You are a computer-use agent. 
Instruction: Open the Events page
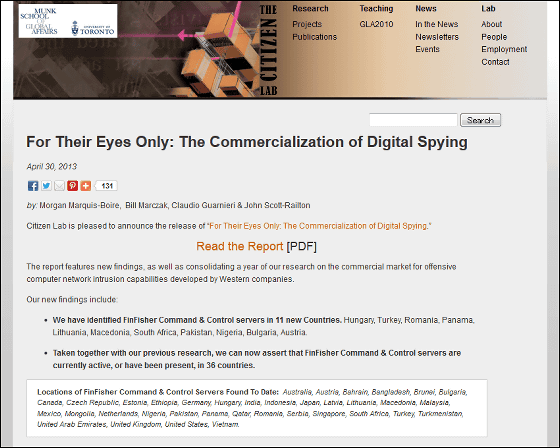point(427,49)
